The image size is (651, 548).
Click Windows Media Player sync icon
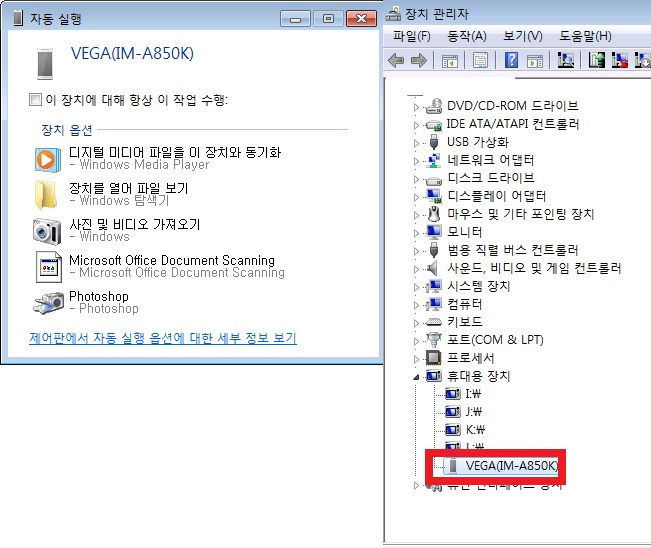click(x=46, y=159)
